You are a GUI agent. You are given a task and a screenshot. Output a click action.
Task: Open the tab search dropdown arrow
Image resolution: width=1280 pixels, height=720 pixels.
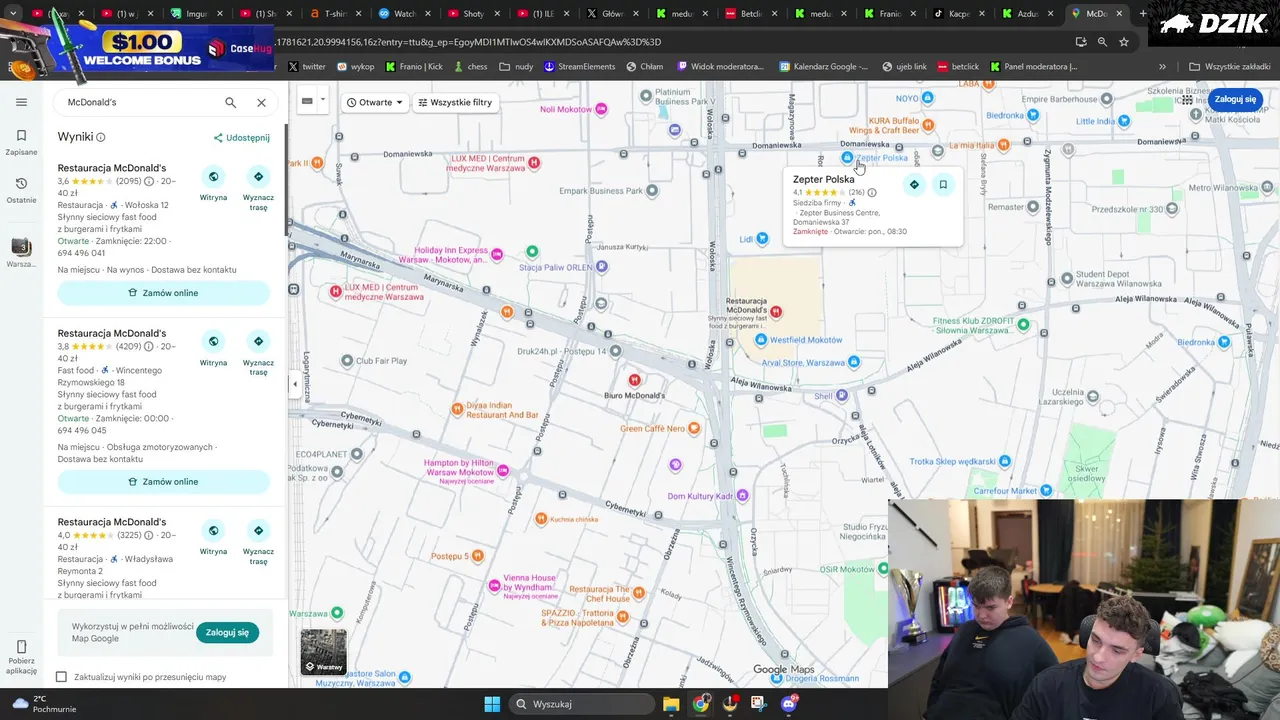click(13, 14)
